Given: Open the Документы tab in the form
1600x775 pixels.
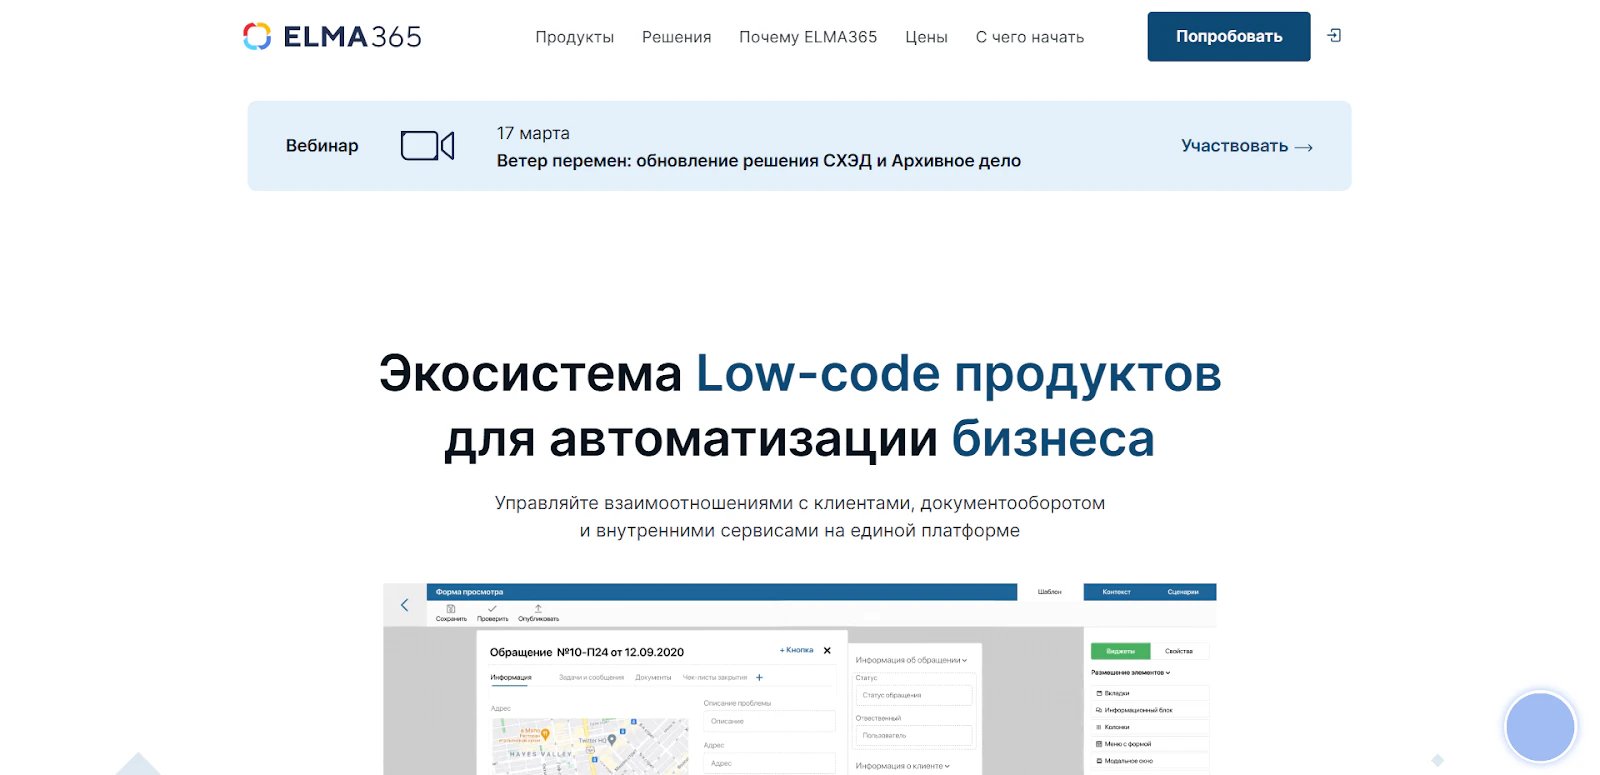Looking at the screenshot, I should [x=653, y=678].
